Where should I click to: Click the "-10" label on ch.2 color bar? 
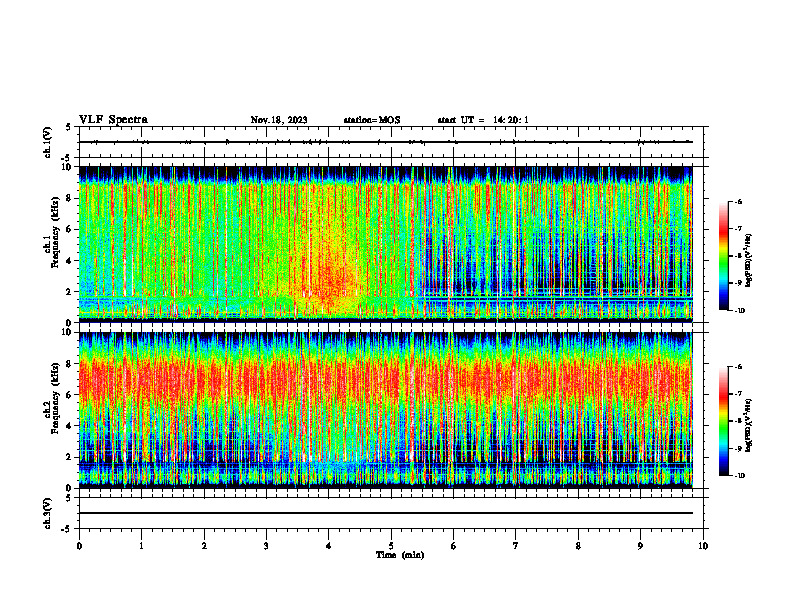(x=739, y=476)
